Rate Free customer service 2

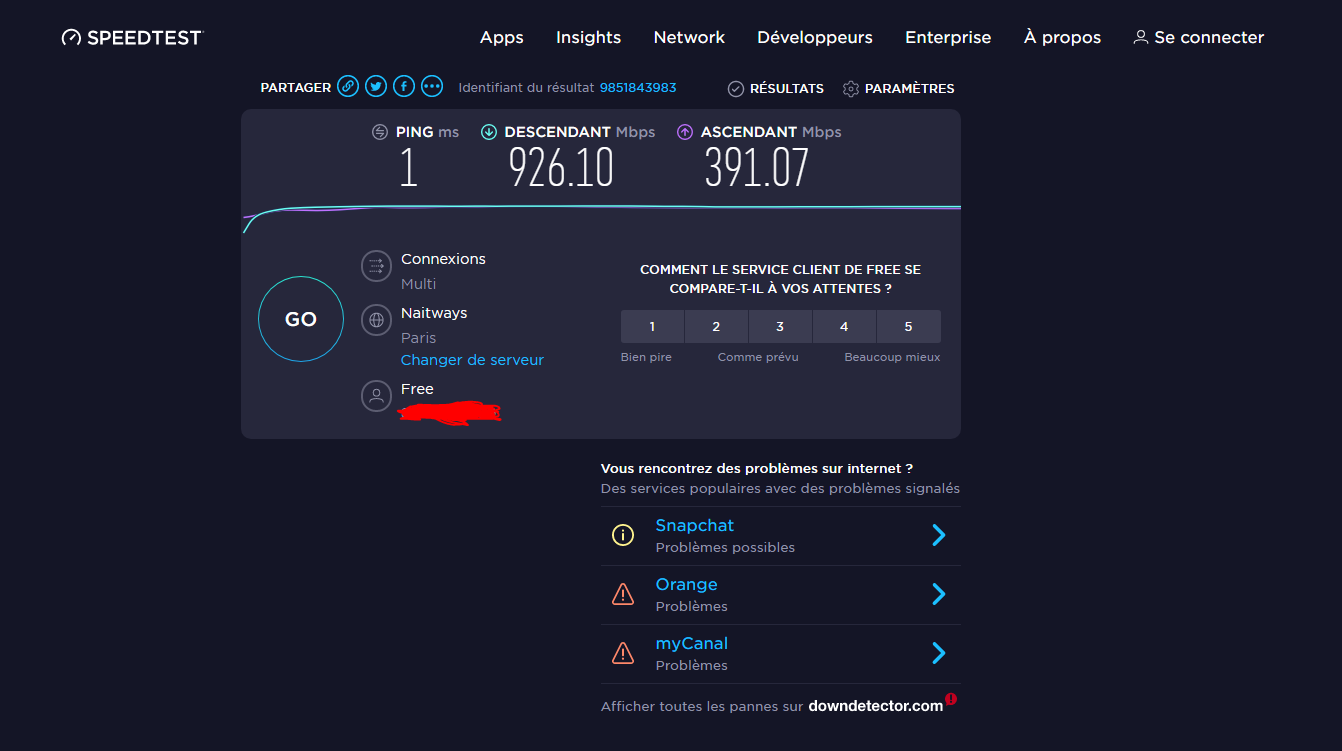[716, 326]
